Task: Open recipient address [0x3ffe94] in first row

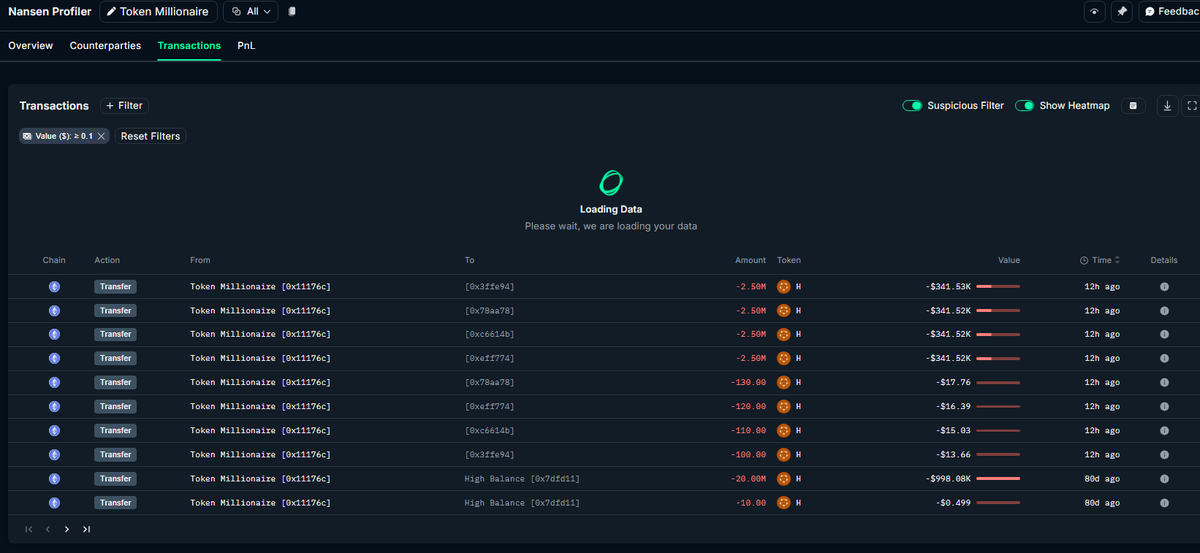Action: 489,287
